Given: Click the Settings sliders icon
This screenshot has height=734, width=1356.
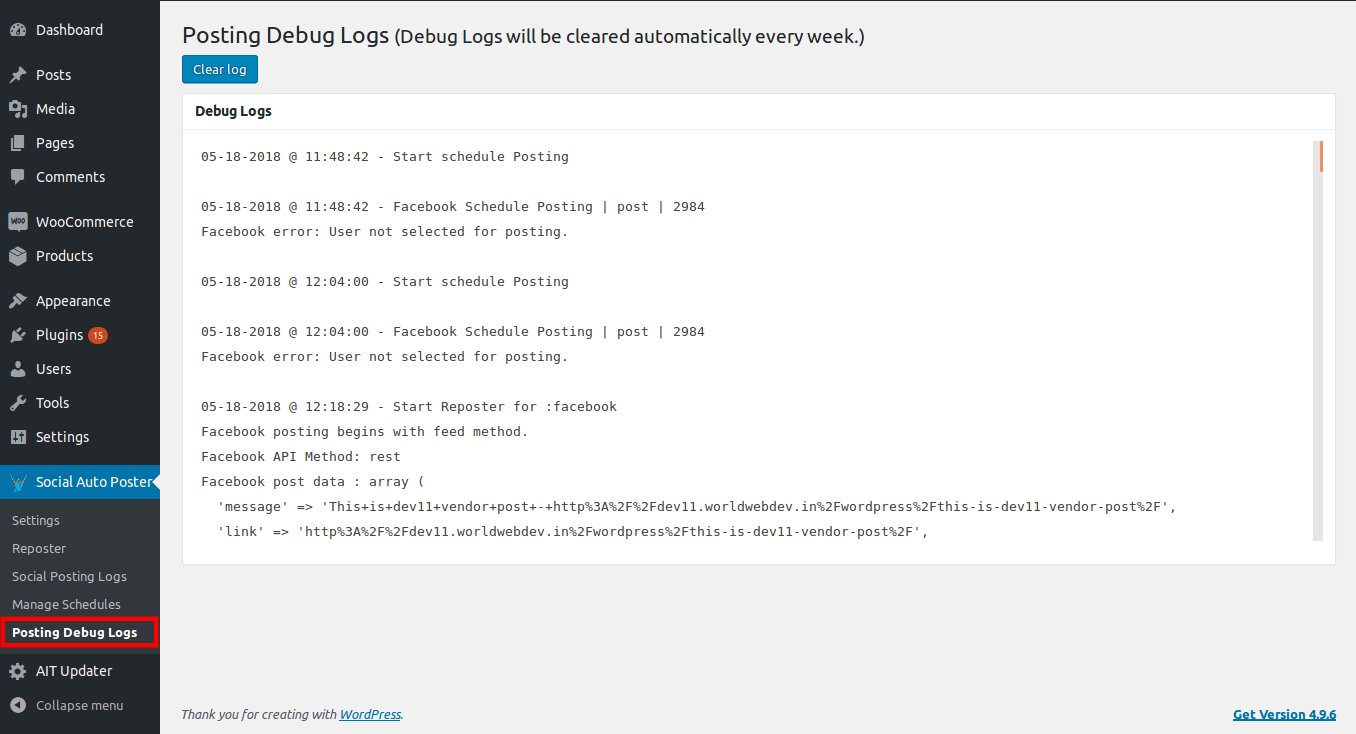Looking at the screenshot, I should (18, 437).
